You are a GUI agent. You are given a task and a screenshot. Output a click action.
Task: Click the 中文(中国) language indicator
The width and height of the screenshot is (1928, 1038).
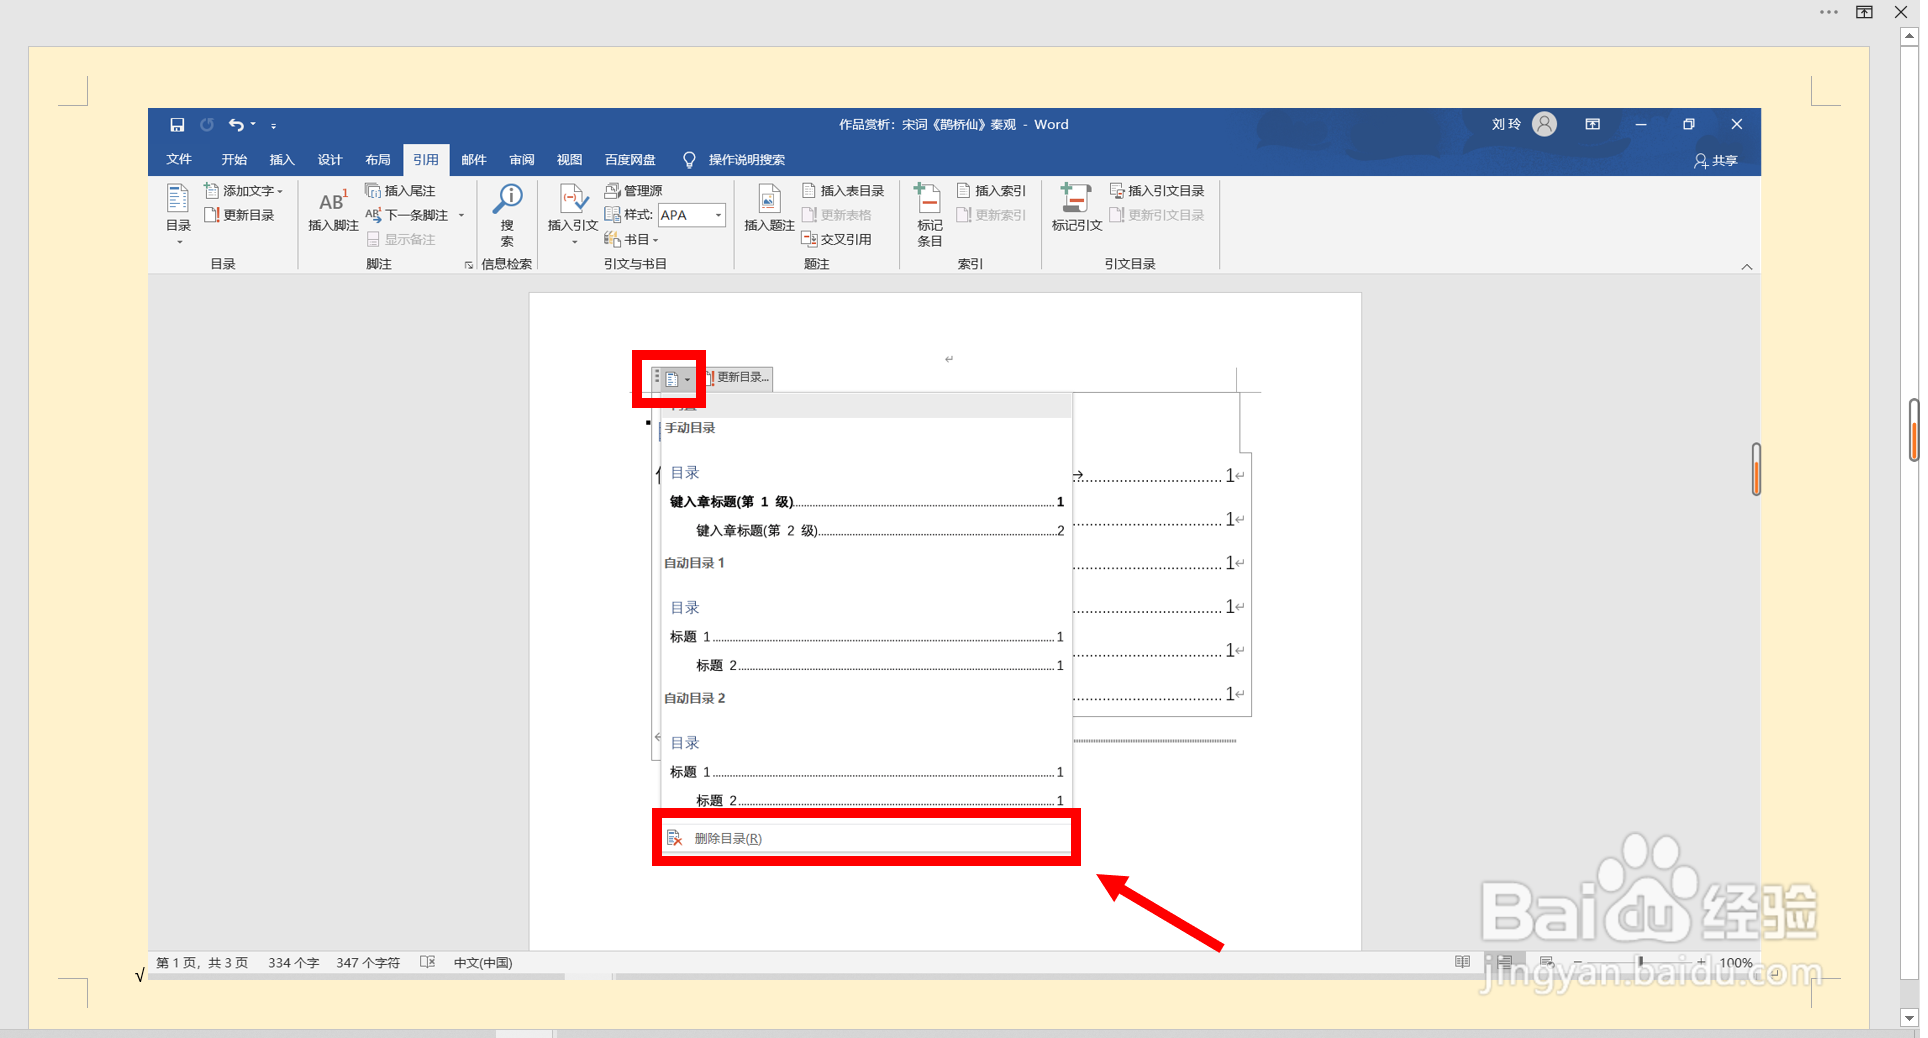pos(483,963)
